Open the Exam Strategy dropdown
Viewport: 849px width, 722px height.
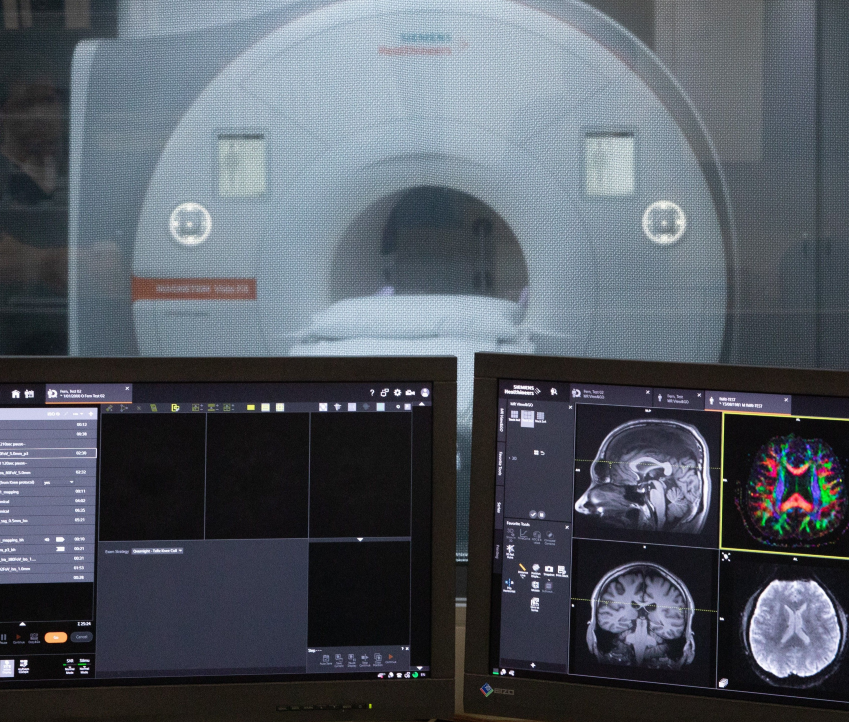pyautogui.click(x=157, y=551)
